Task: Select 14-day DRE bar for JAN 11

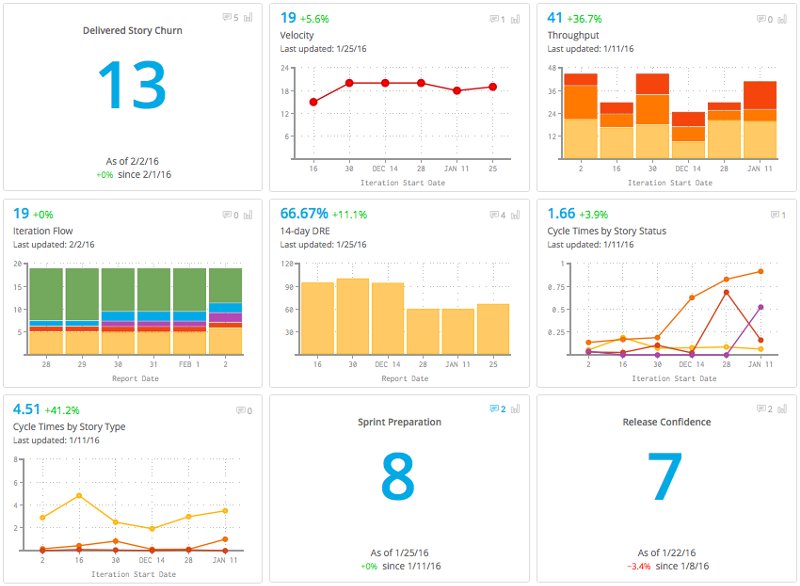Action: pos(458,332)
